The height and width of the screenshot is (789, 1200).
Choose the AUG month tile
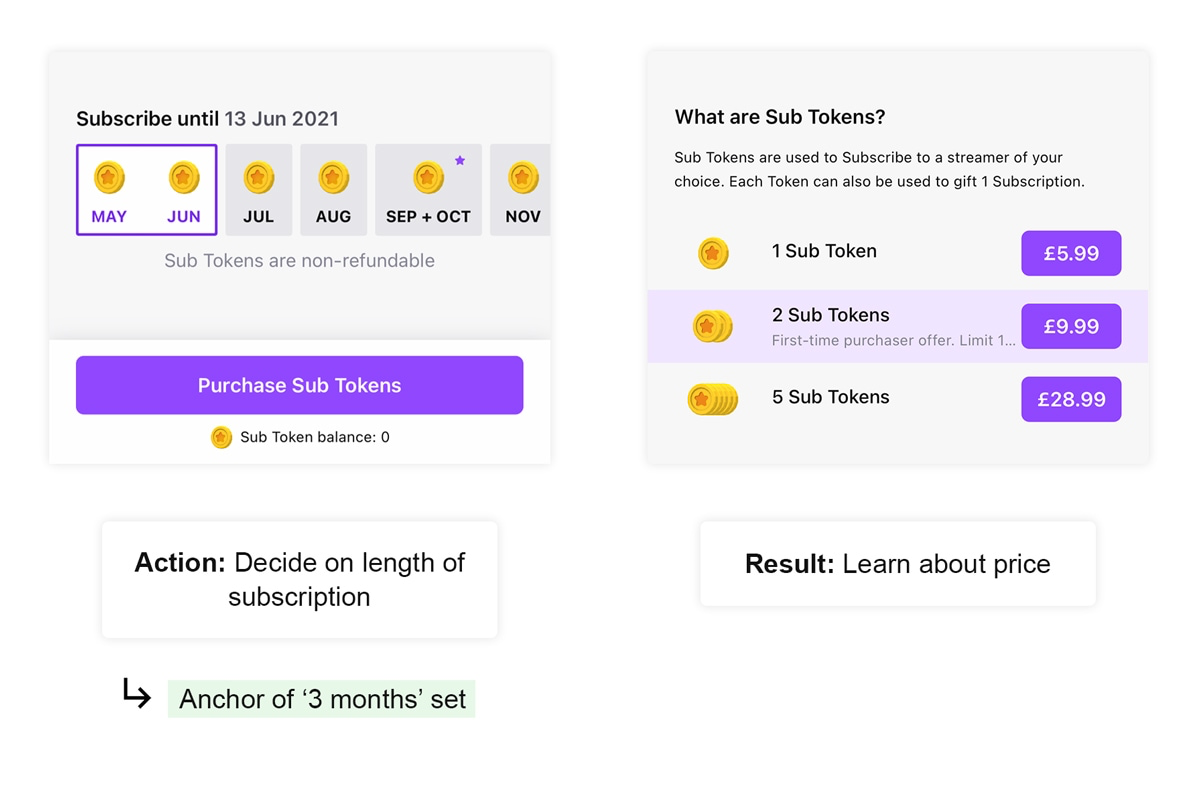[x=333, y=190]
